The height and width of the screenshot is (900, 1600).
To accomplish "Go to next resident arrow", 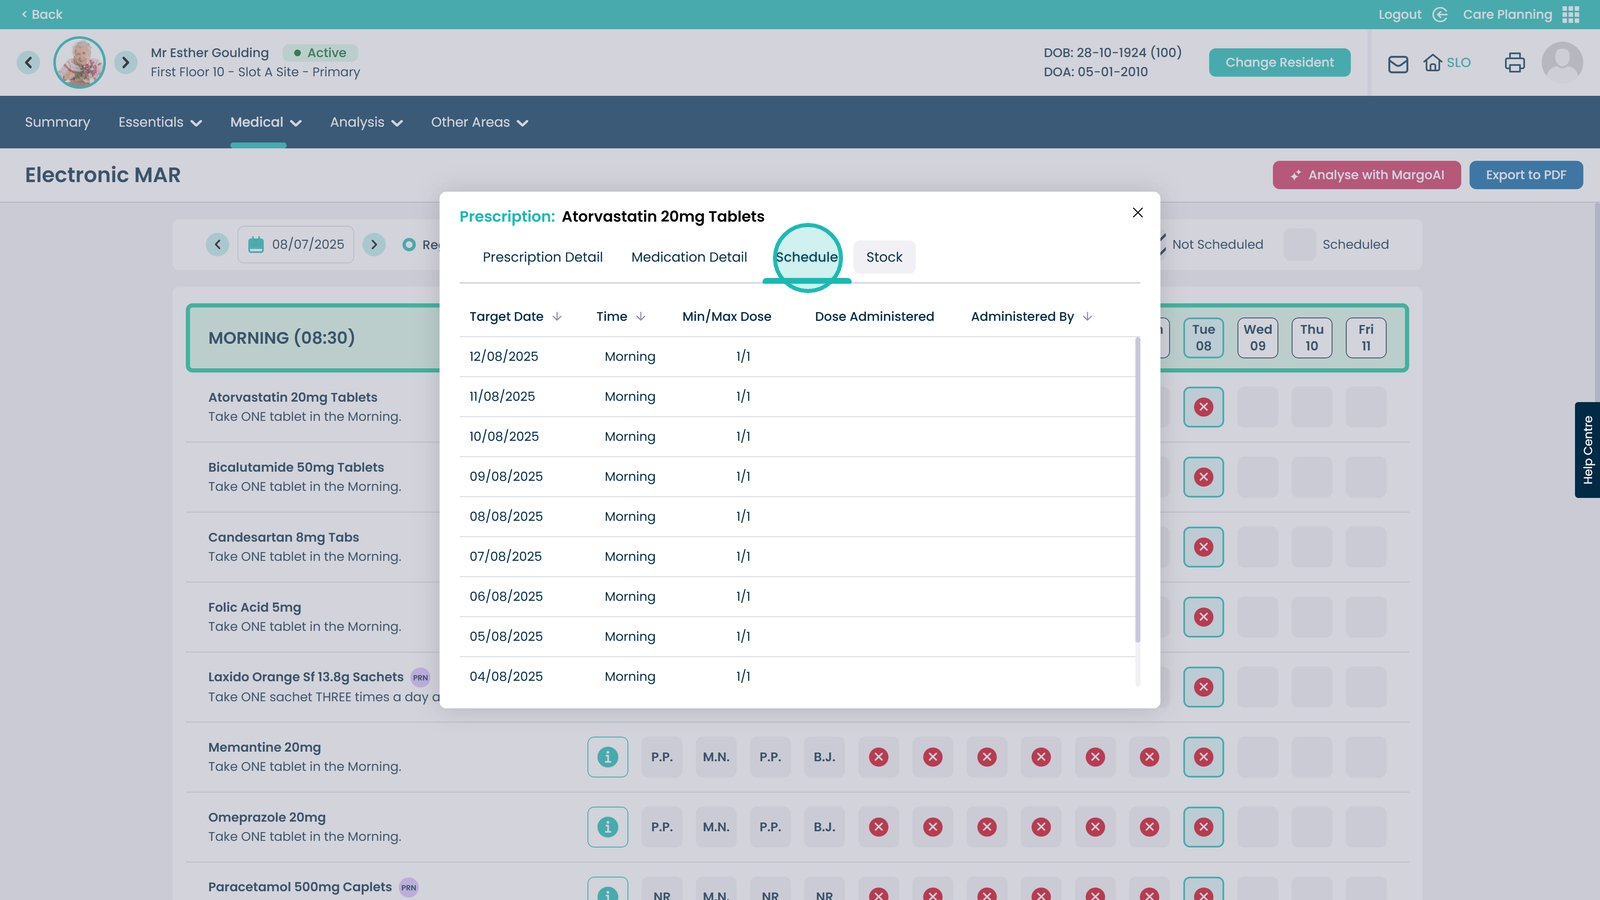I will (x=125, y=62).
